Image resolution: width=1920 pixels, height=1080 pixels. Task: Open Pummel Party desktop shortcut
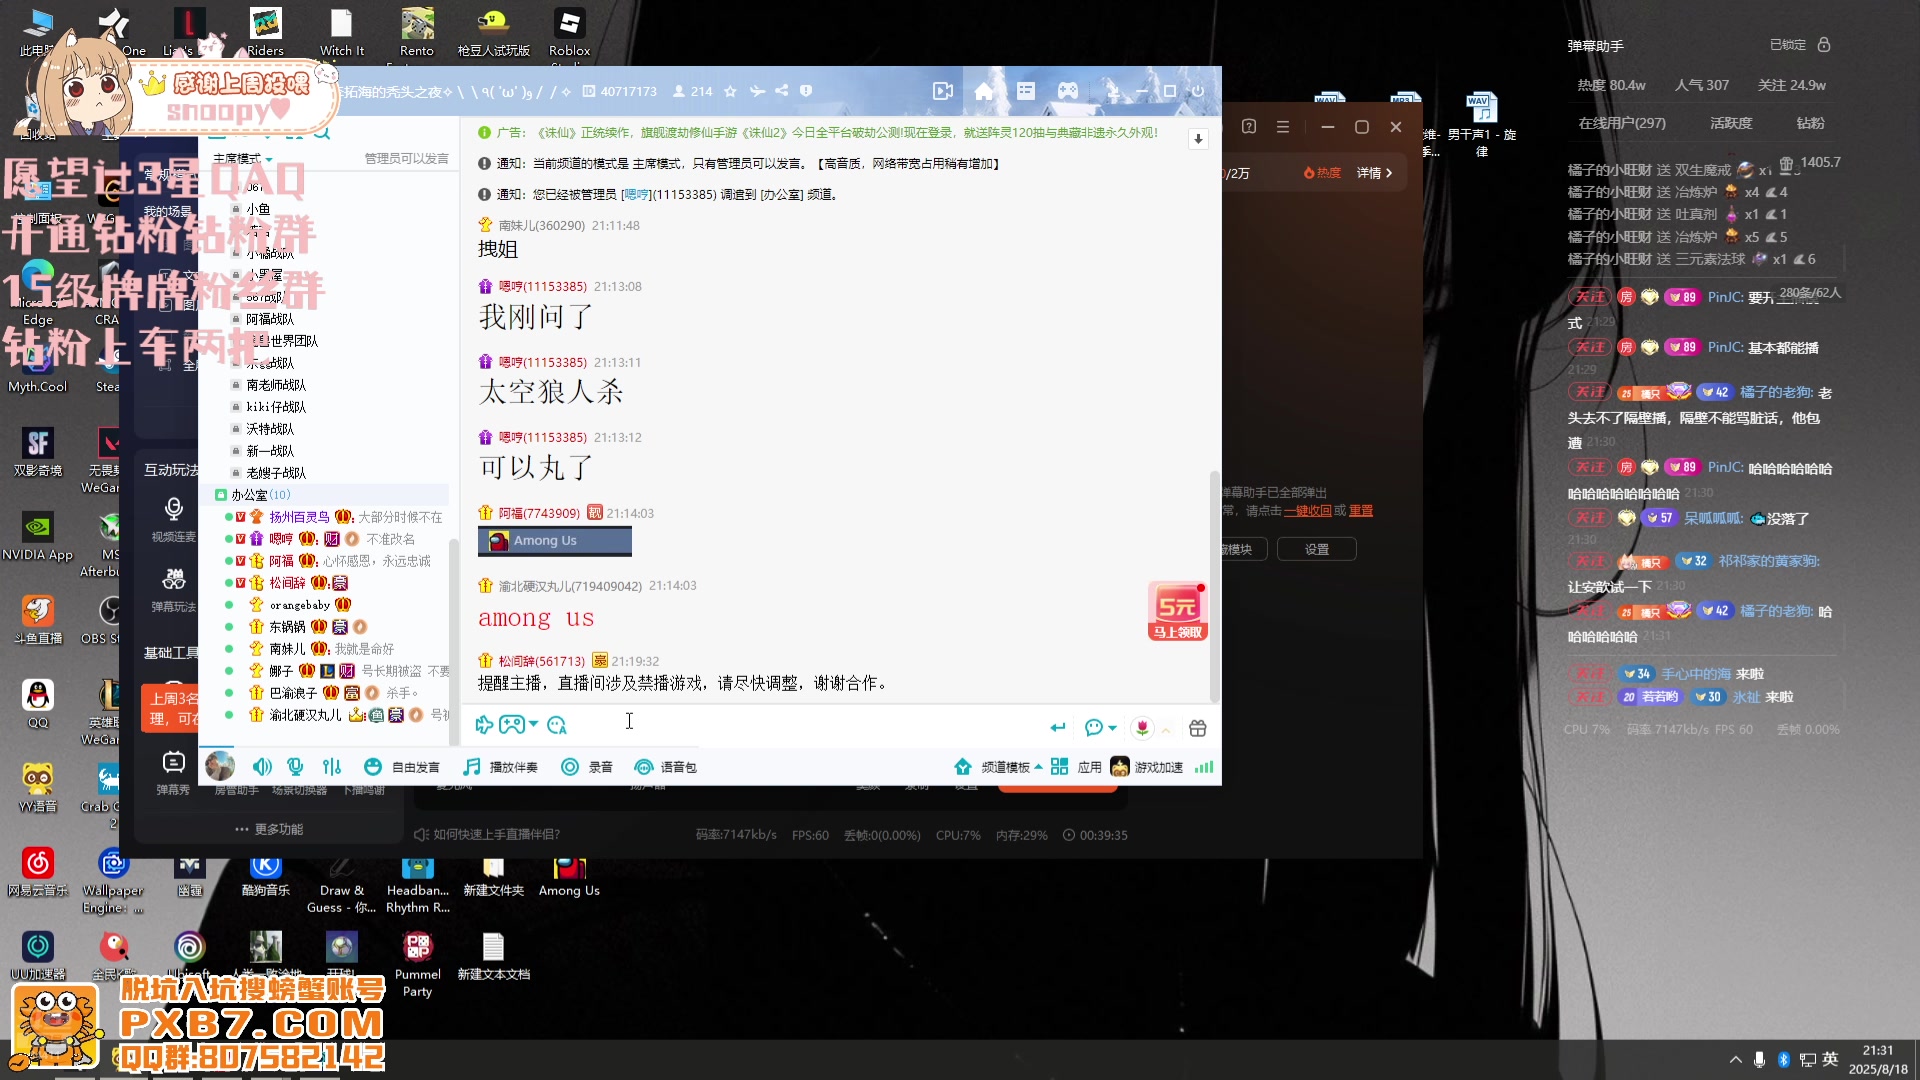(417, 965)
